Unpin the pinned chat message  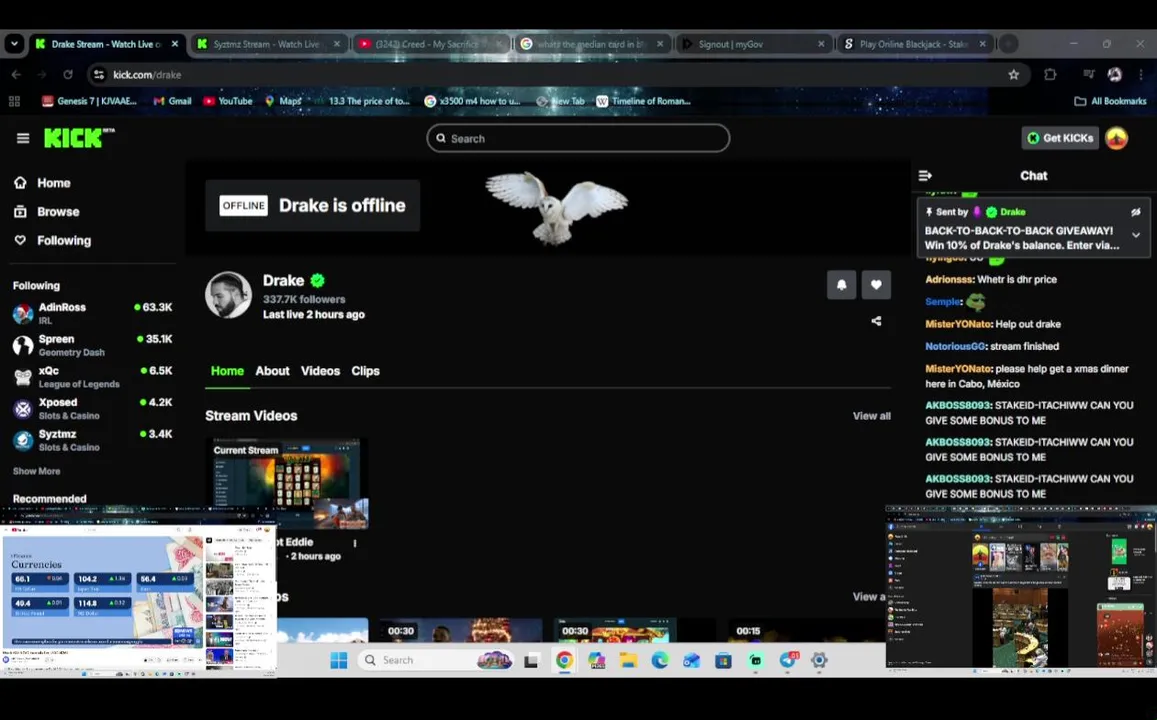tap(1136, 212)
